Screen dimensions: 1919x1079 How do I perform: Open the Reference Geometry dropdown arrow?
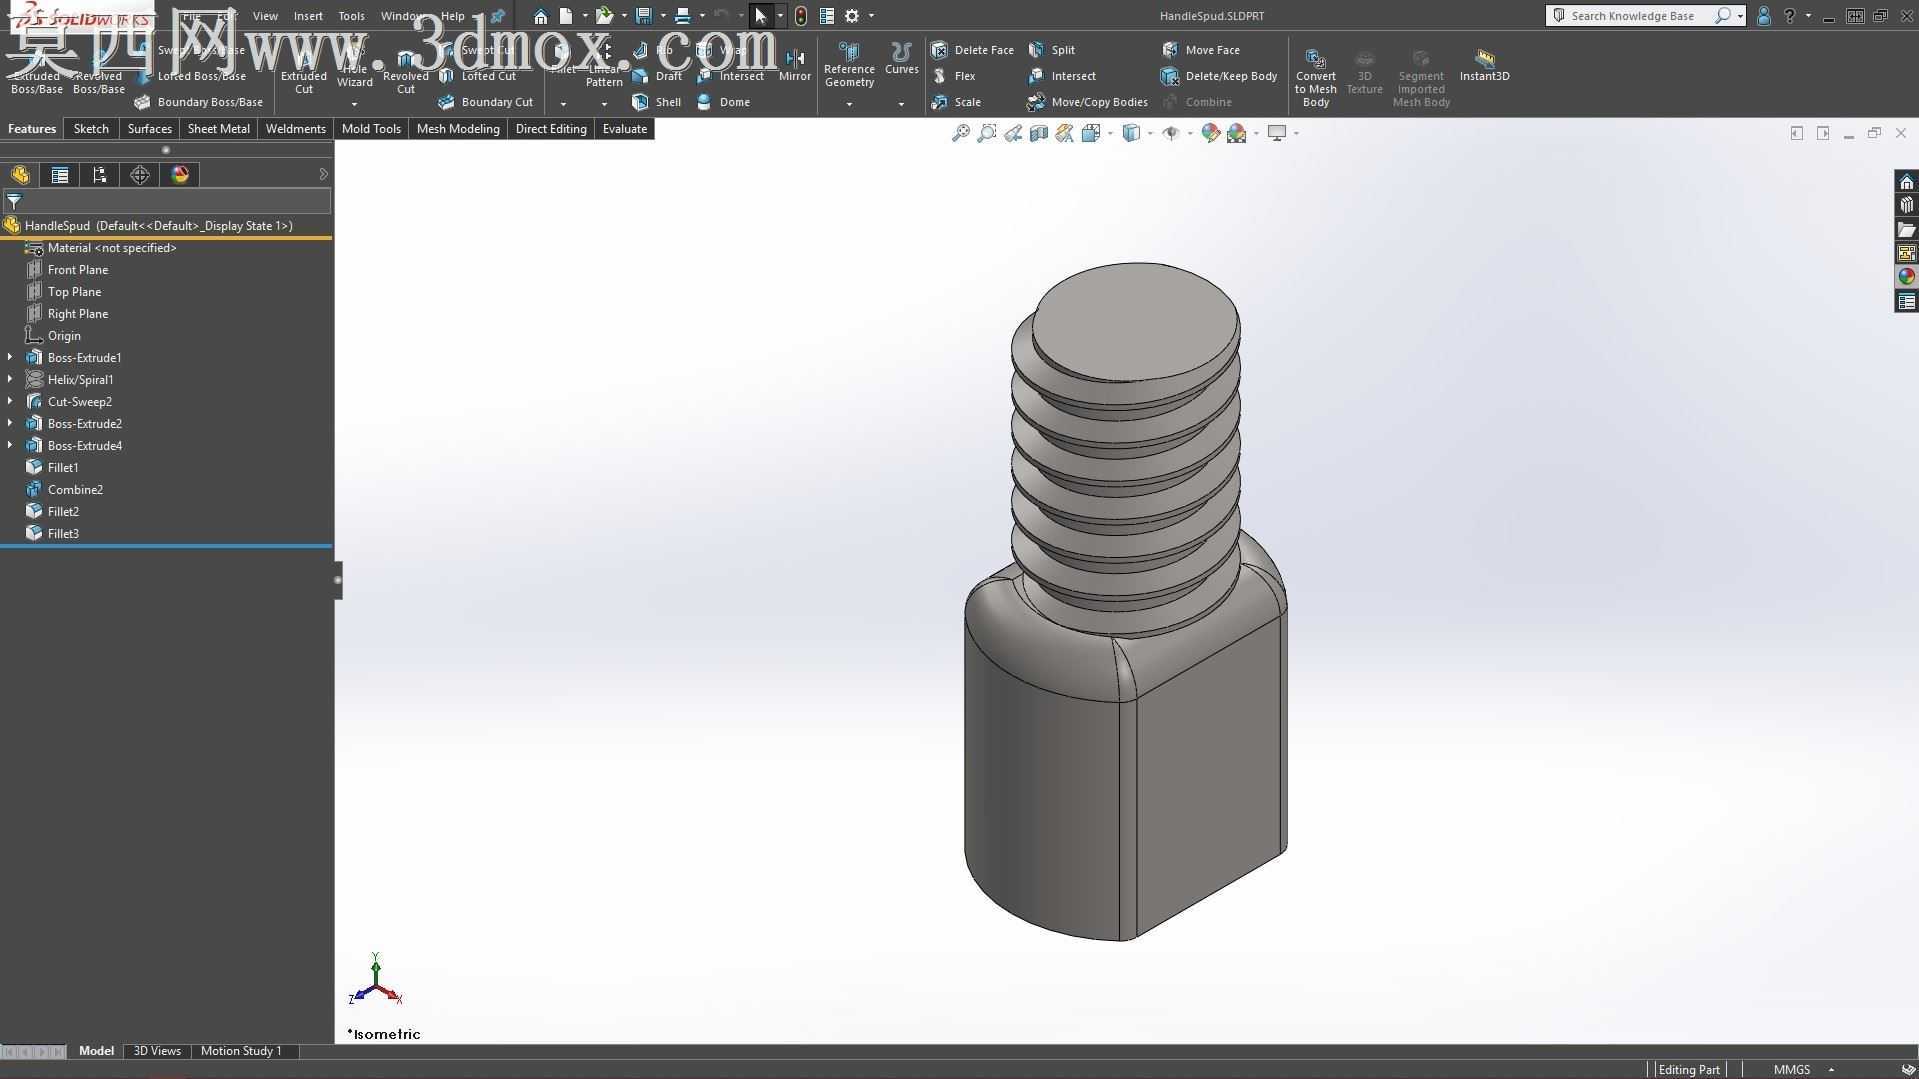[x=849, y=104]
